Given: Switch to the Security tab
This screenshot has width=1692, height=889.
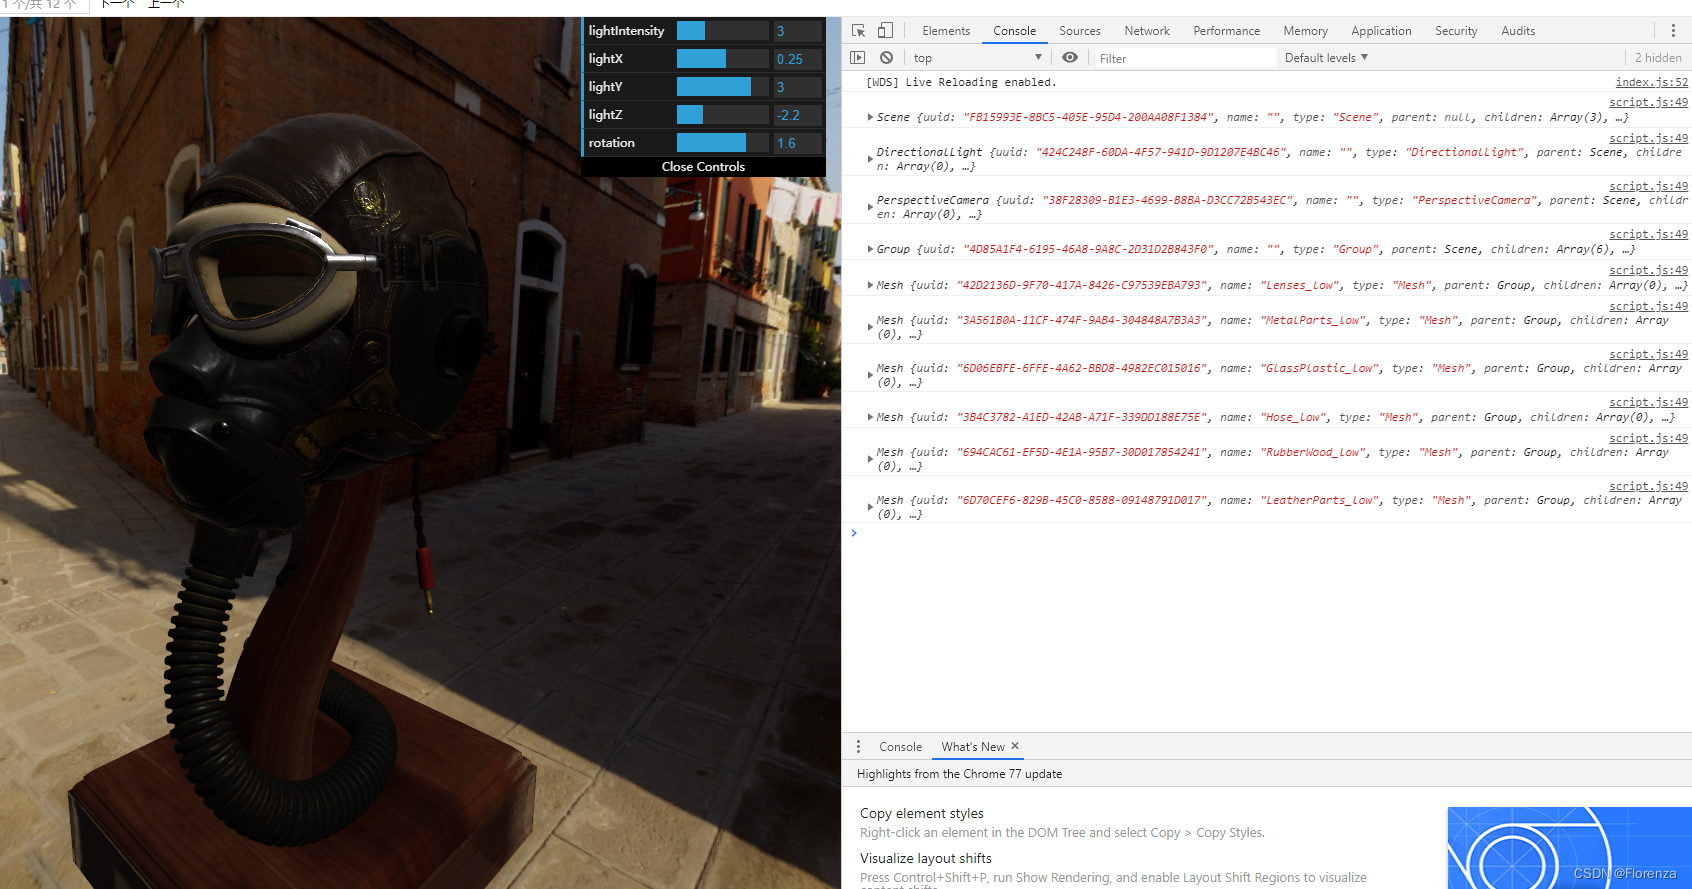Looking at the screenshot, I should (x=1456, y=31).
